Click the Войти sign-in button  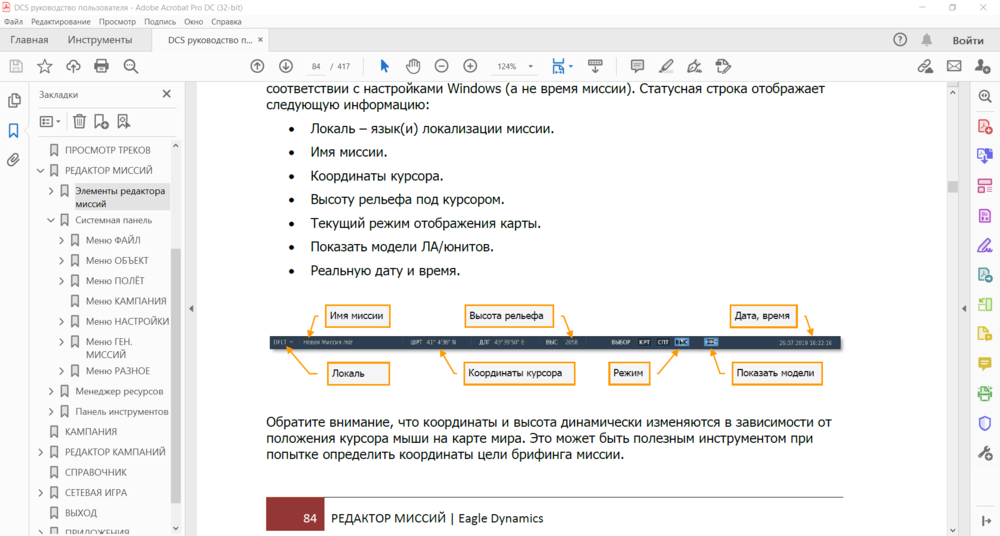coord(968,40)
